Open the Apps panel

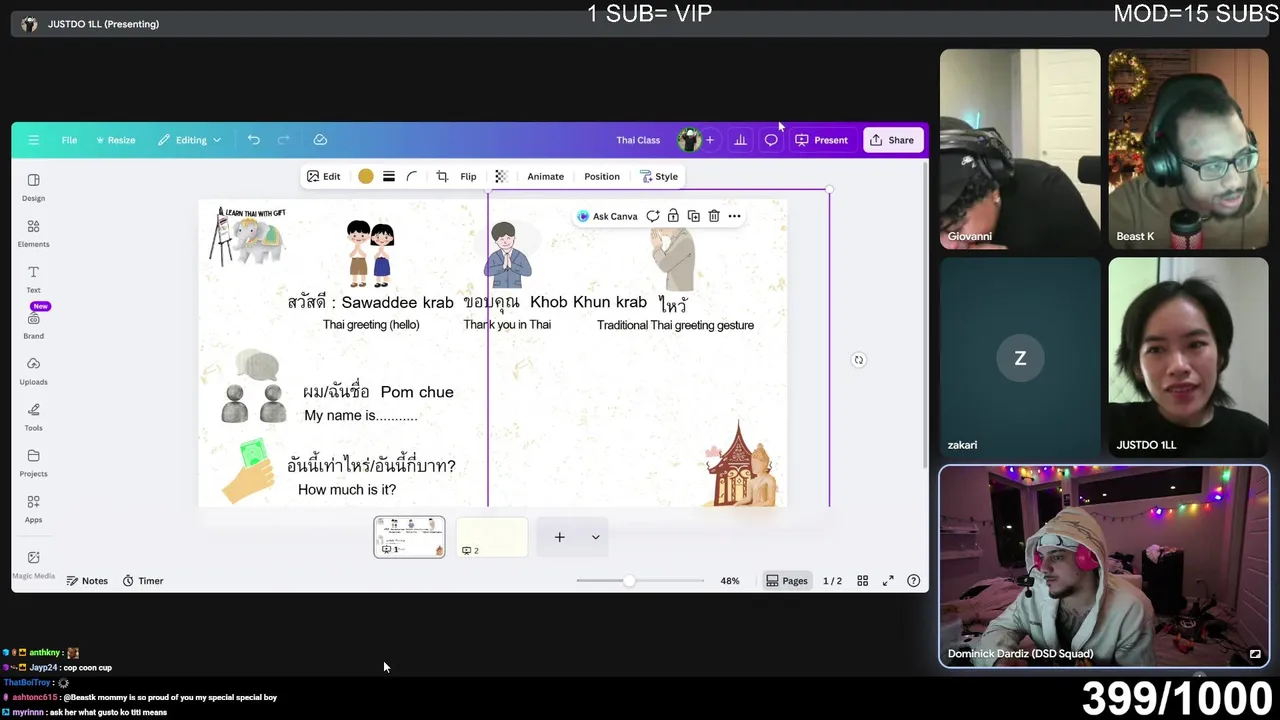[33, 509]
